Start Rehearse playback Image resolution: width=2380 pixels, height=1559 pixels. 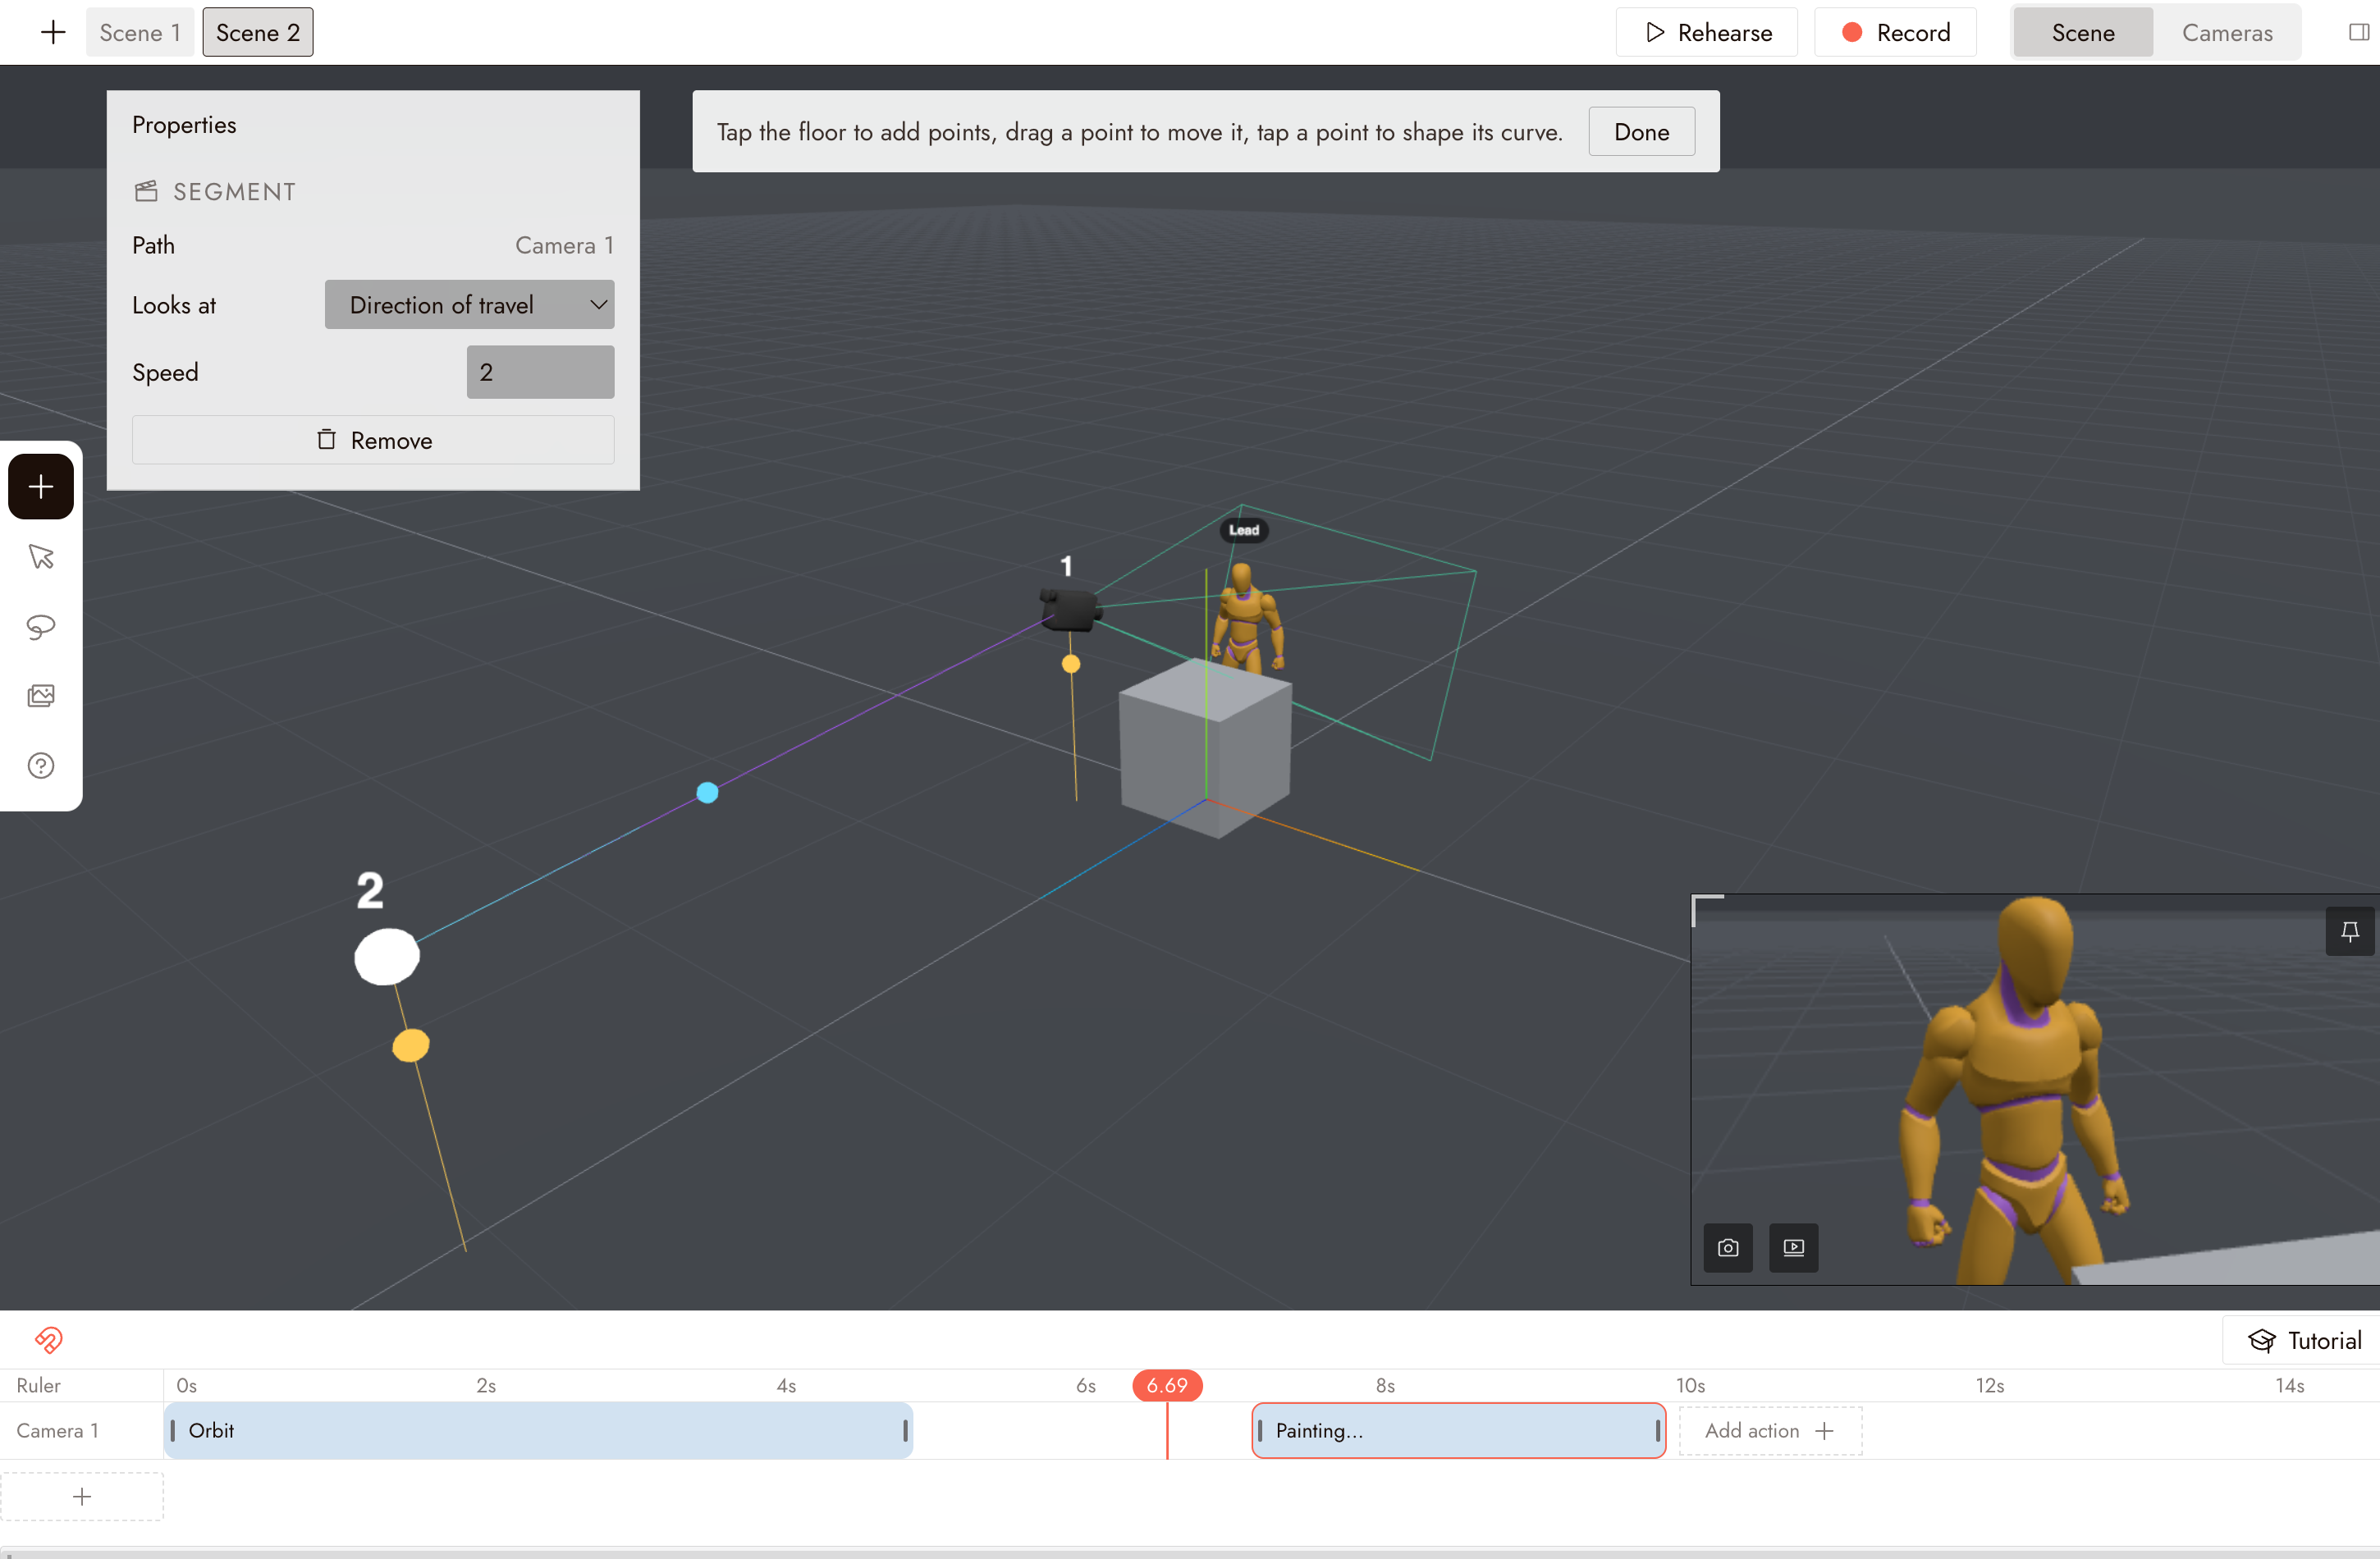[x=1707, y=32]
